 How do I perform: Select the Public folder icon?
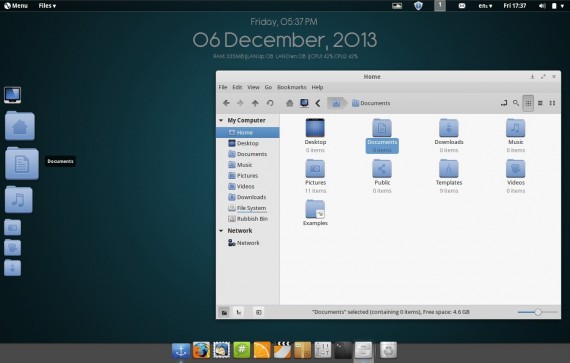(x=382, y=169)
